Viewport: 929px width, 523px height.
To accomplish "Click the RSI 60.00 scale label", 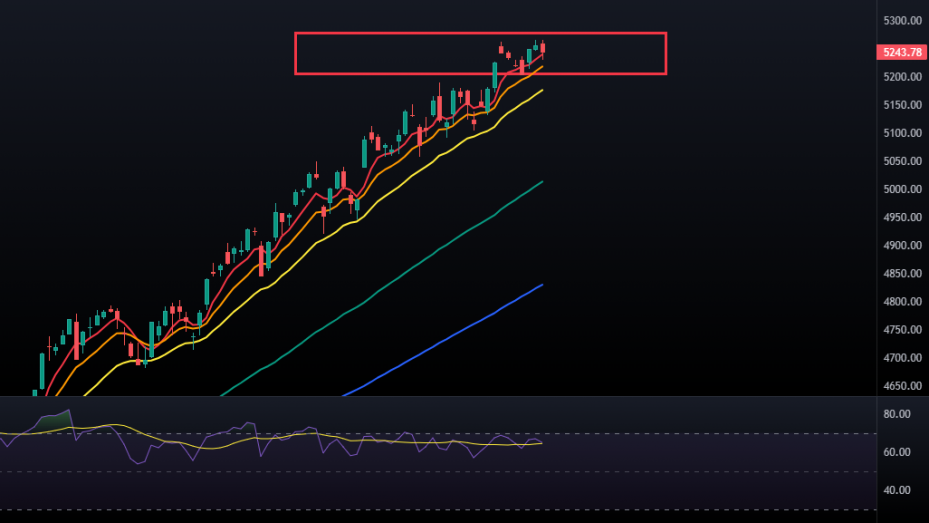I will tap(896, 452).
